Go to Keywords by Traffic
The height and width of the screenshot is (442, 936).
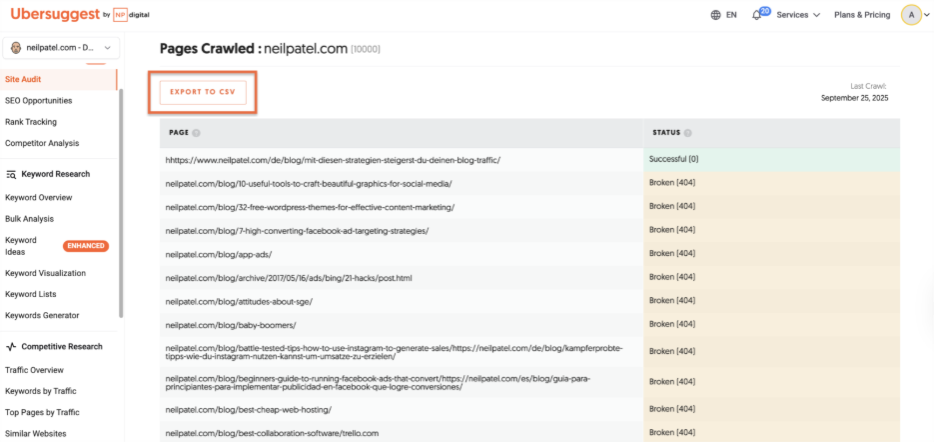point(41,391)
